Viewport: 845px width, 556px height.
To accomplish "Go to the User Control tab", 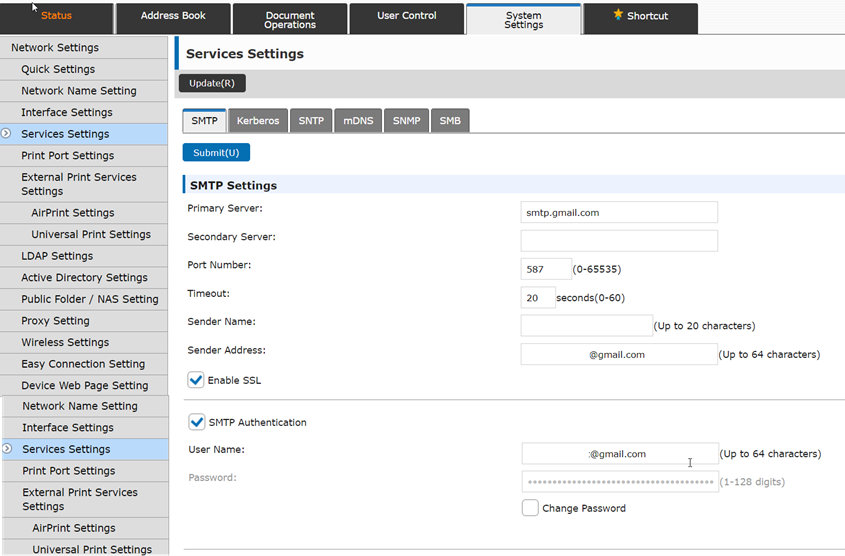I will [406, 19].
